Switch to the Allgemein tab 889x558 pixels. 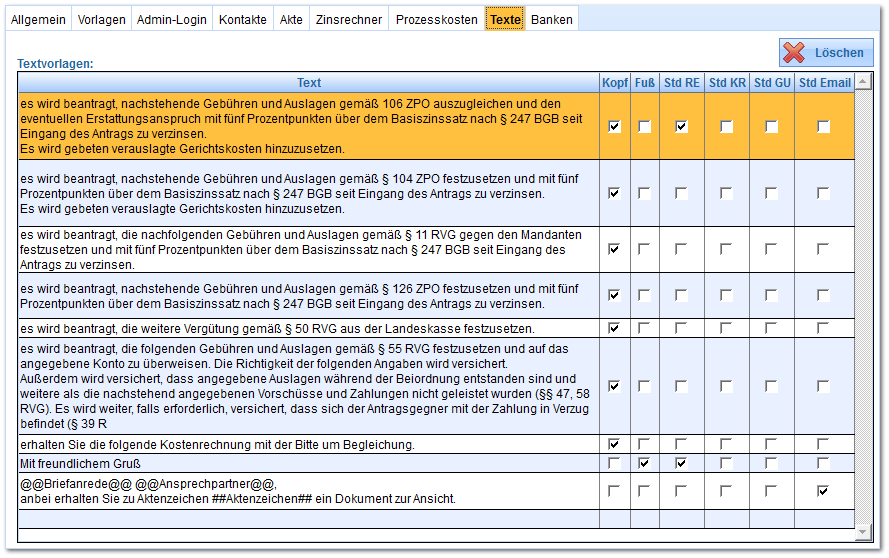click(x=39, y=19)
